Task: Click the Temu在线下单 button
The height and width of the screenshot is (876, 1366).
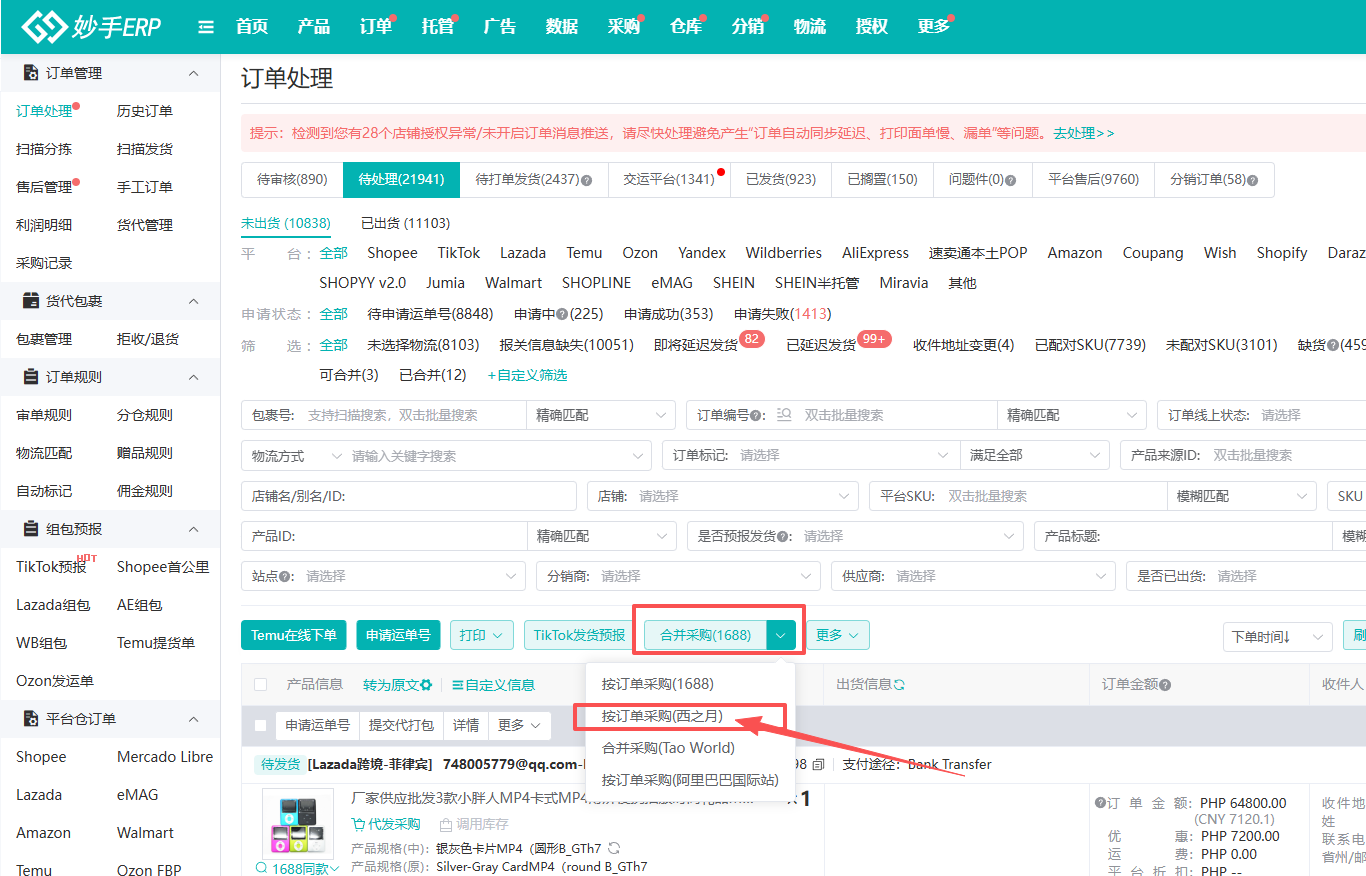Action: point(294,635)
